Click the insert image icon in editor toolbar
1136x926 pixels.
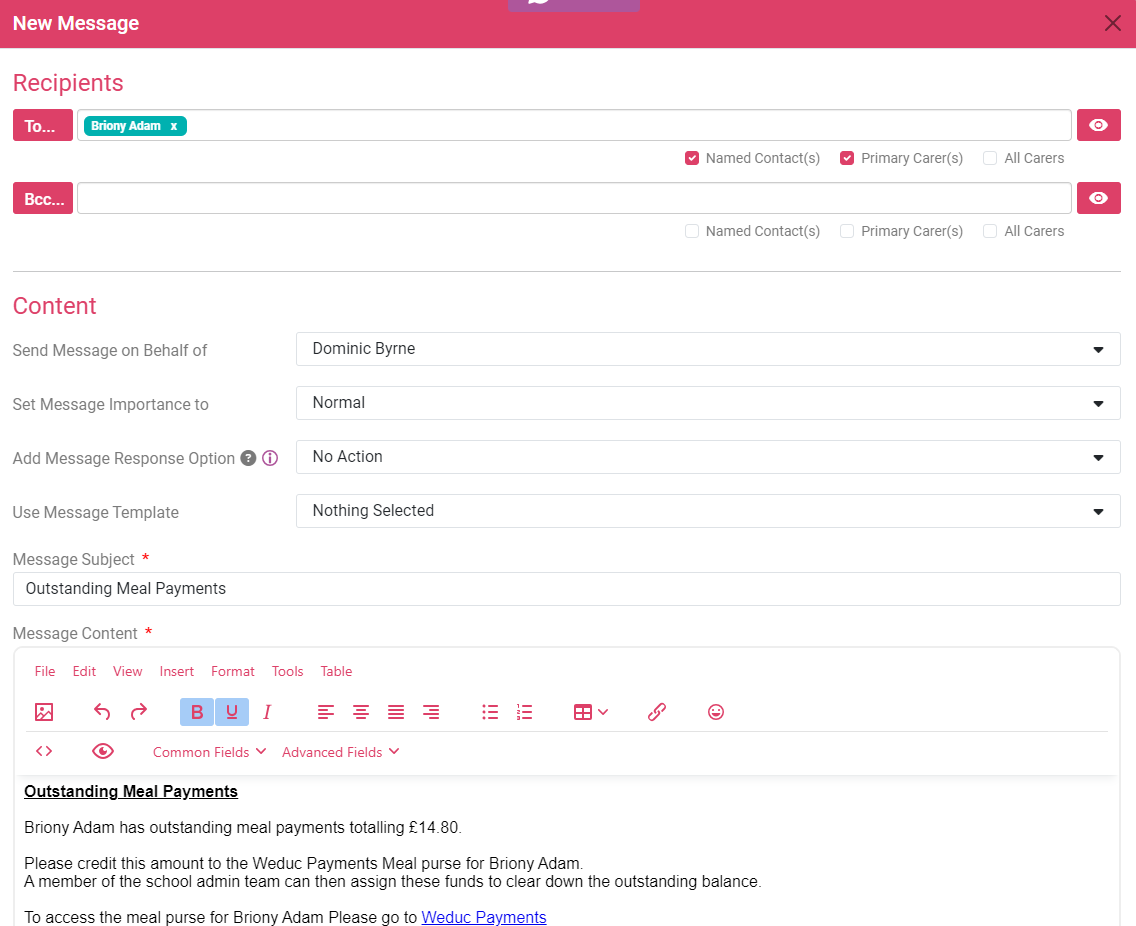(44, 712)
